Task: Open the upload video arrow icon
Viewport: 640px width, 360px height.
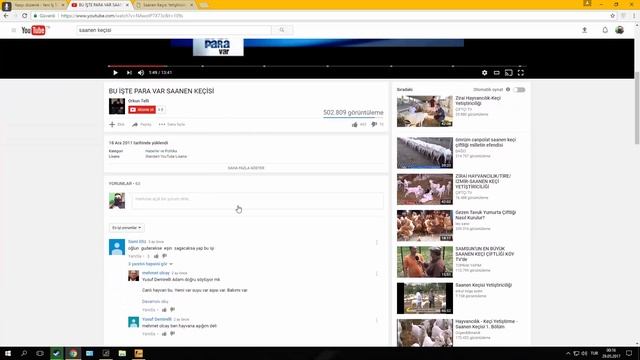Action: (584, 30)
